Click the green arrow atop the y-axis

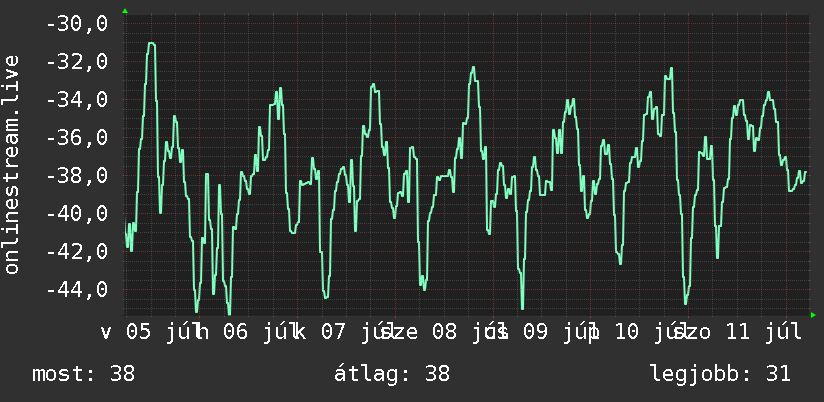pyautogui.click(x=125, y=11)
